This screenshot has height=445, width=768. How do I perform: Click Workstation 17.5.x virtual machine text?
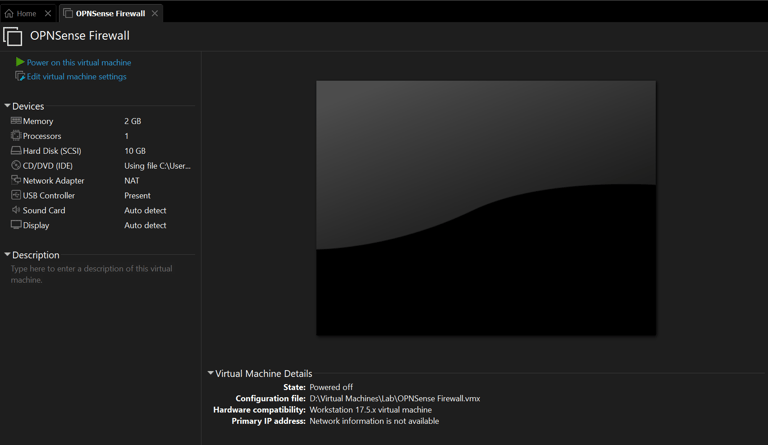[371, 410]
